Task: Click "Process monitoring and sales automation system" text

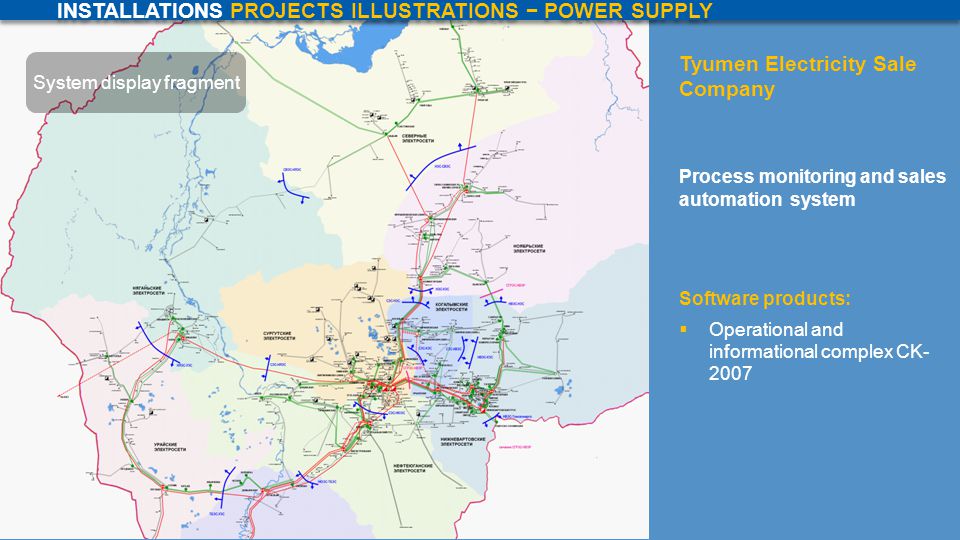Action: [812, 187]
